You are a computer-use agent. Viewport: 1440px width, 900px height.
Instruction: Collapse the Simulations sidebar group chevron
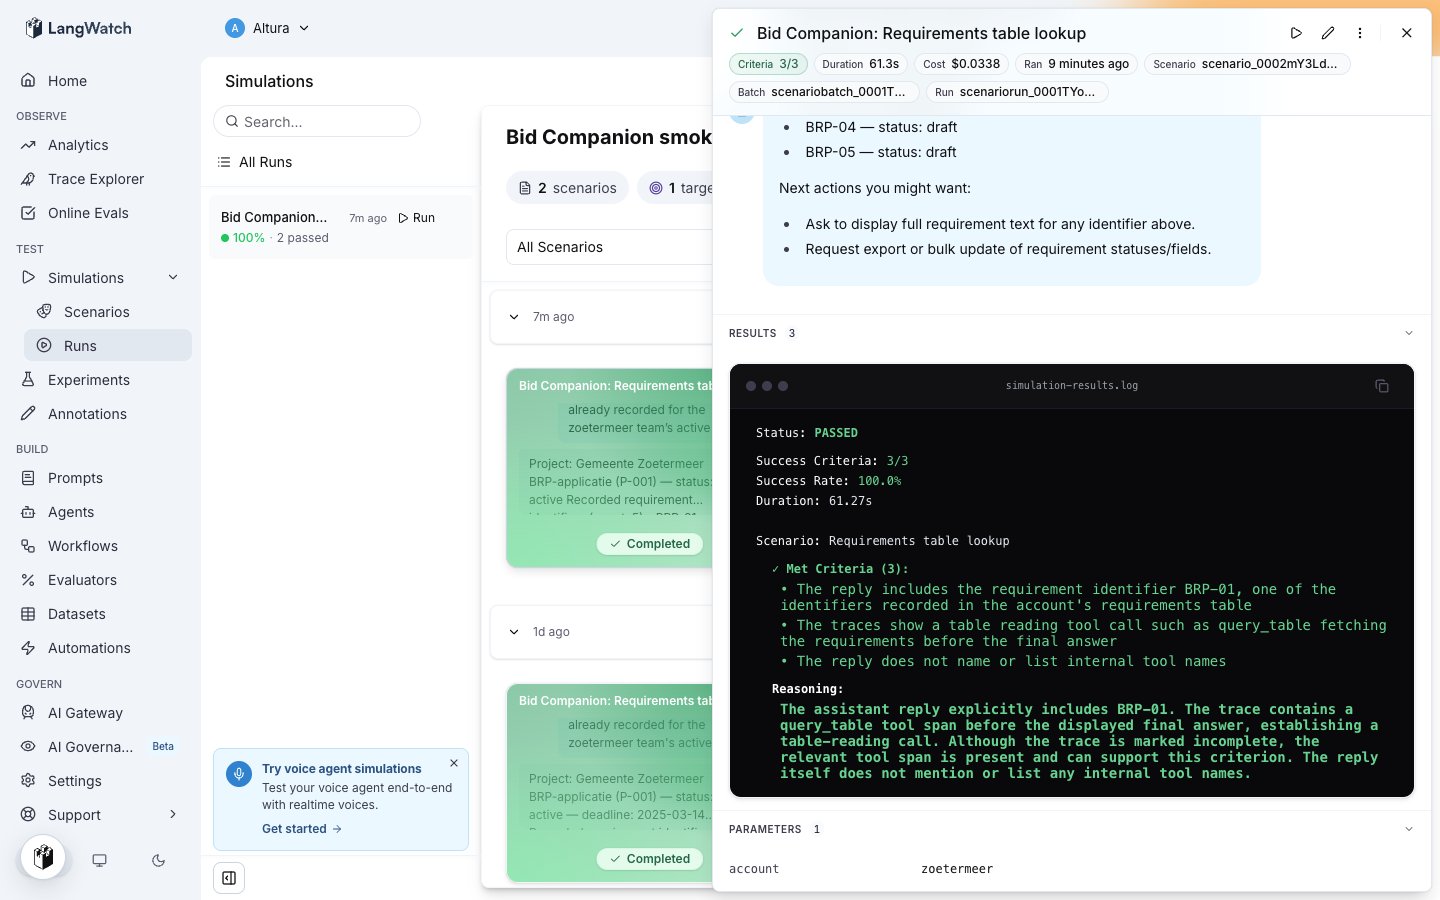click(x=173, y=278)
